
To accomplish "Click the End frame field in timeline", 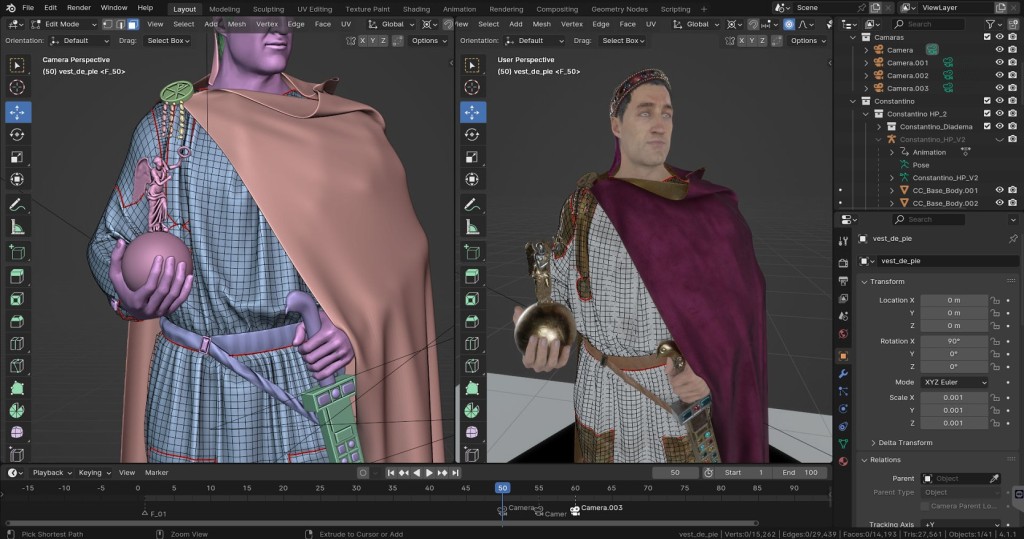I will tap(800, 472).
